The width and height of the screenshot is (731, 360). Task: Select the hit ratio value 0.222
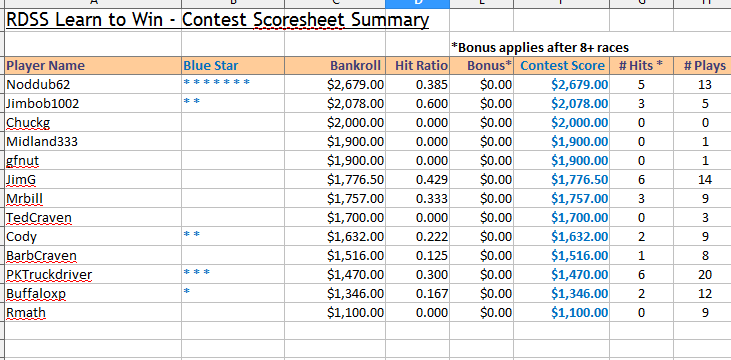pyautogui.click(x=418, y=237)
